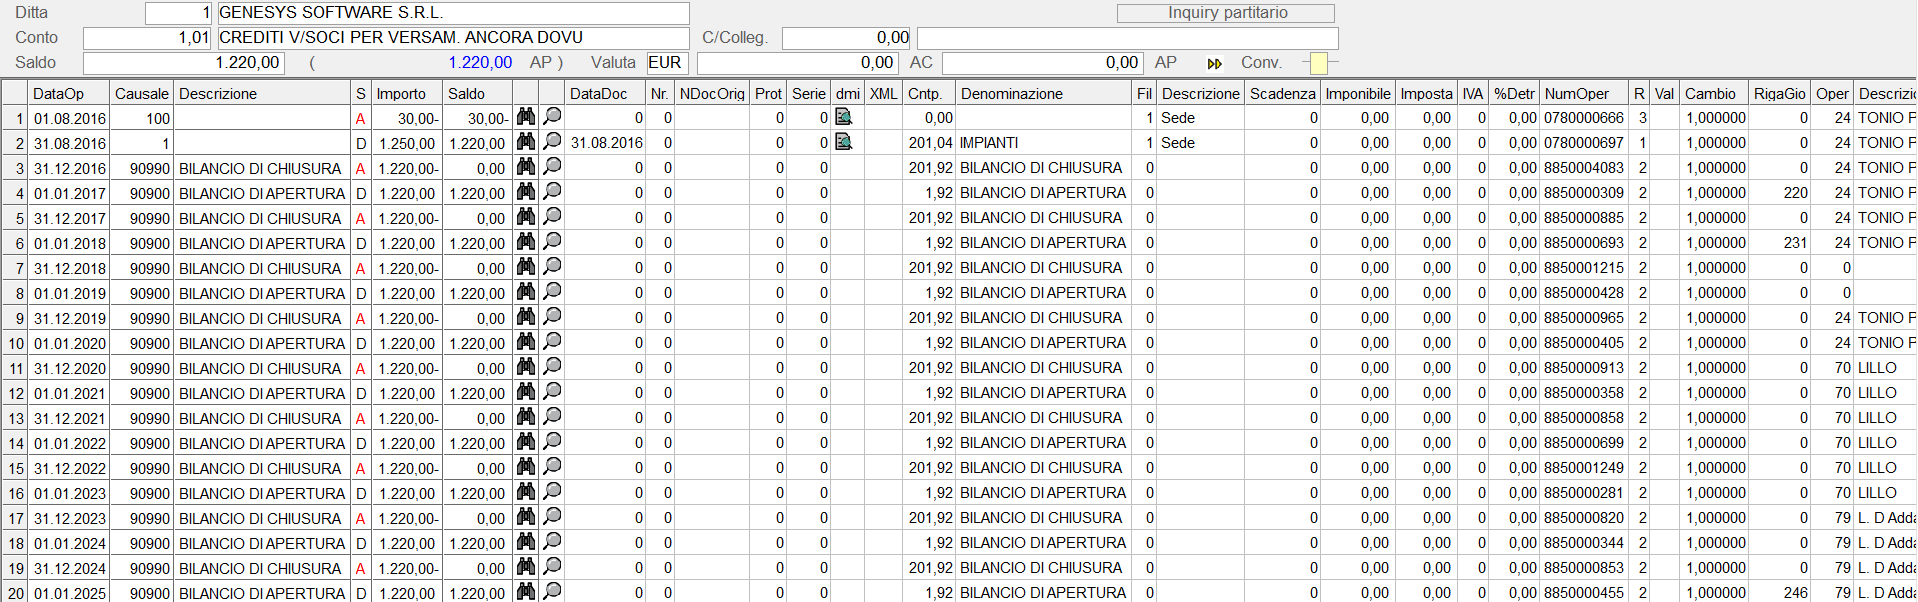Click magnifier icon in row 2
This screenshot has width=1918, height=602.
click(x=552, y=142)
